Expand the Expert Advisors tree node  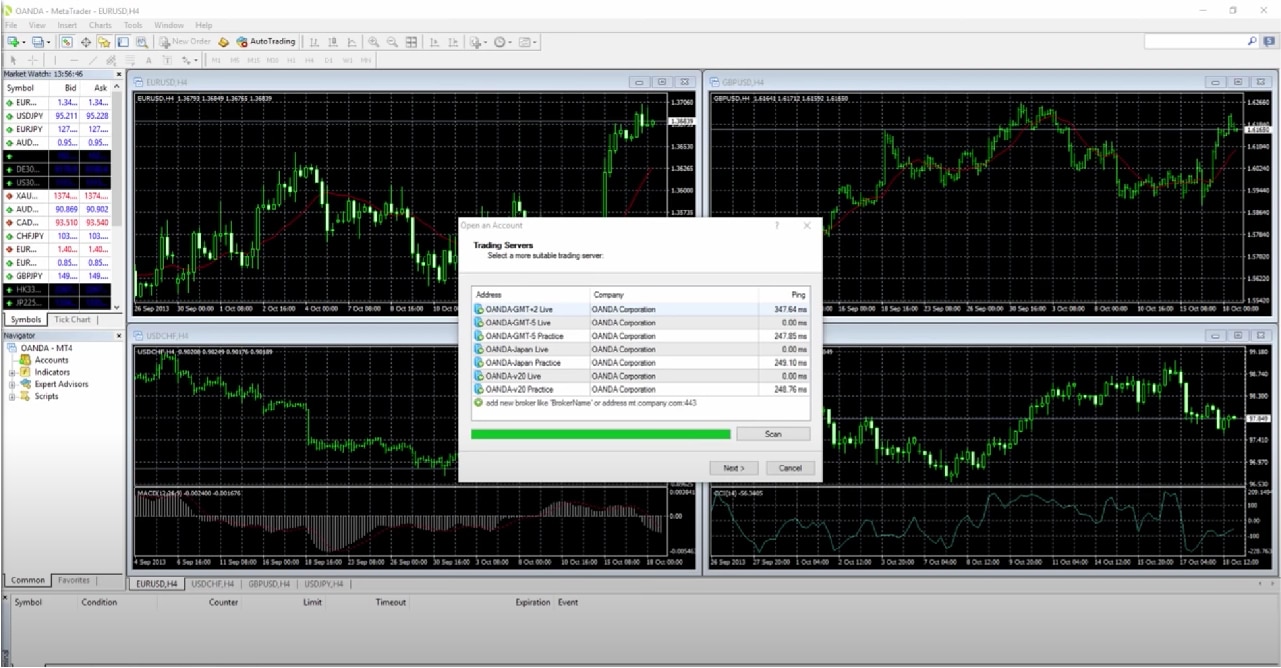pyautogui.click(x=13, y=384)
